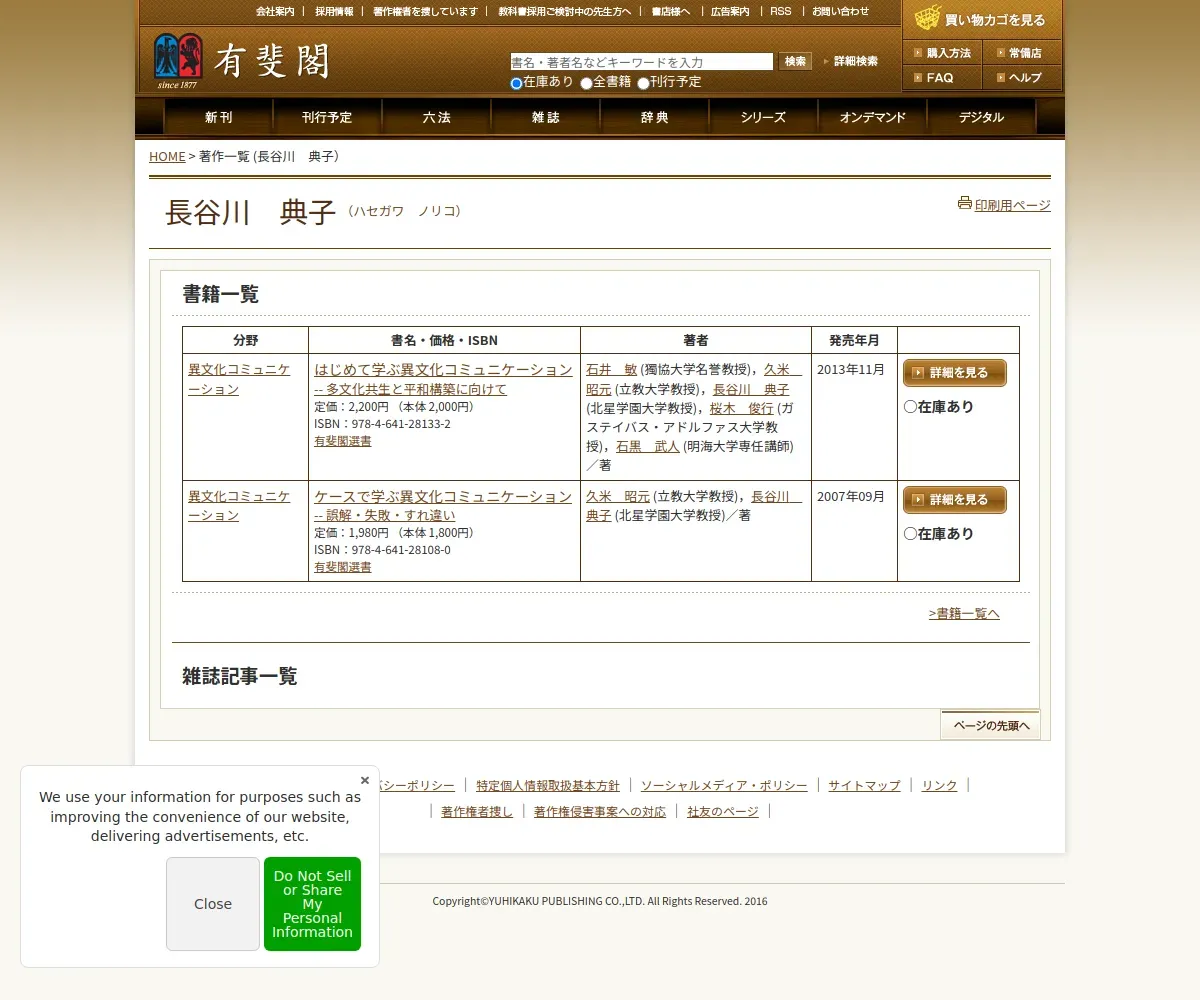Click お問い合わせ in top menu
The width and height of the screenshot is (1200, 1000).
pyautogui.click(x=840, y=12)
